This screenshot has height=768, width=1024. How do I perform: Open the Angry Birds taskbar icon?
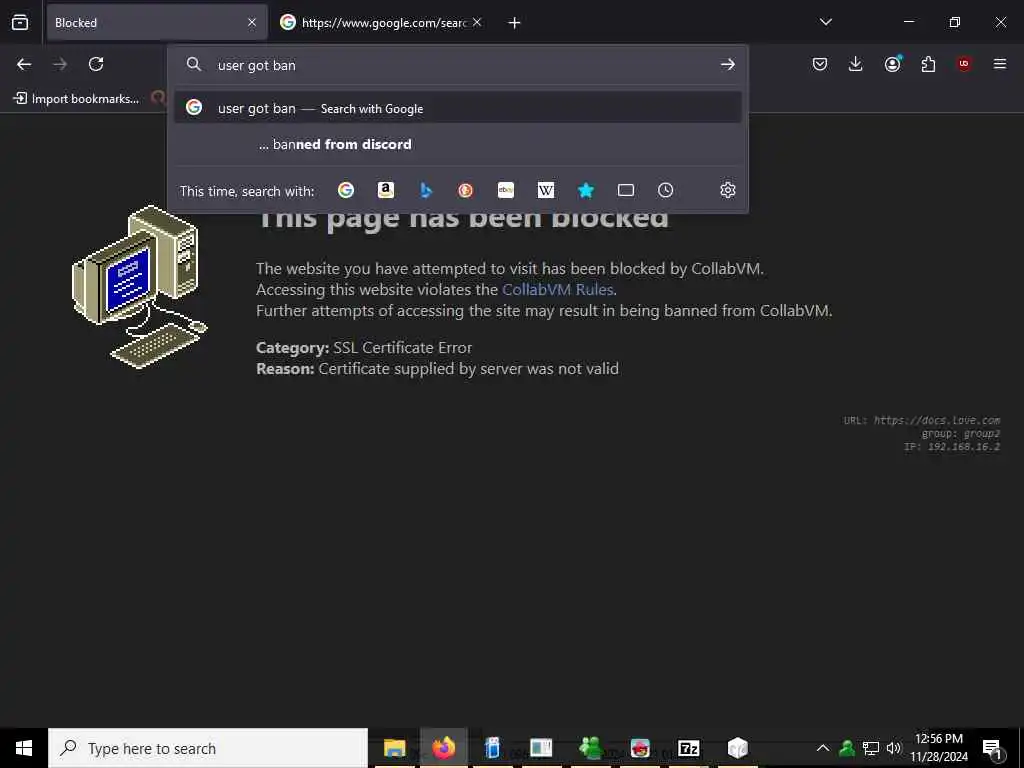coord(640,748)
